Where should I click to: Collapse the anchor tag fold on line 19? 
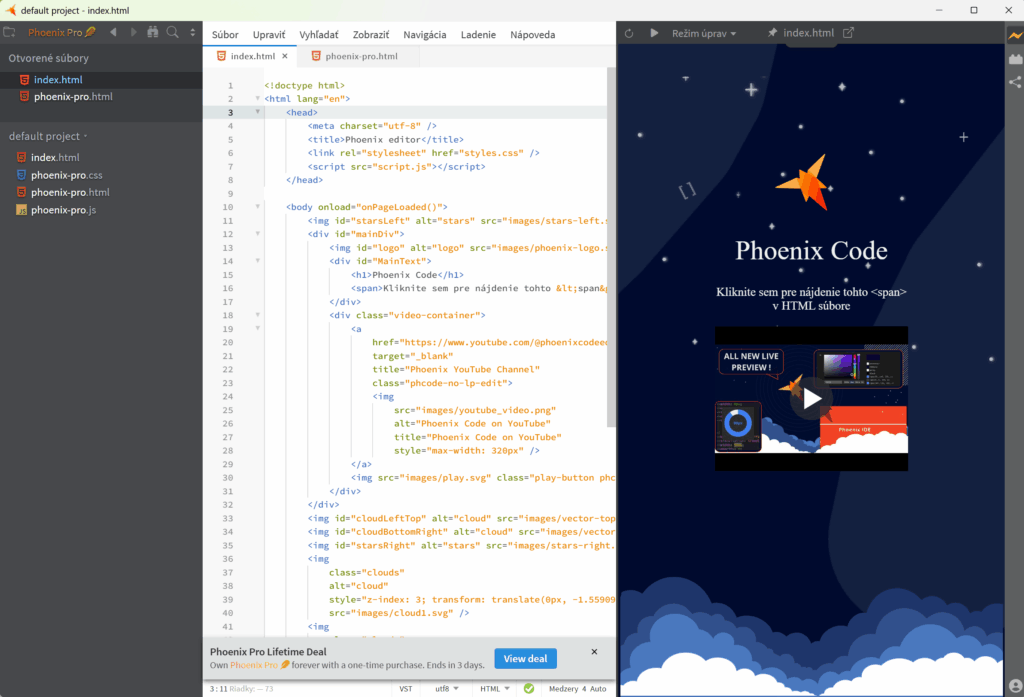(257, 329)
